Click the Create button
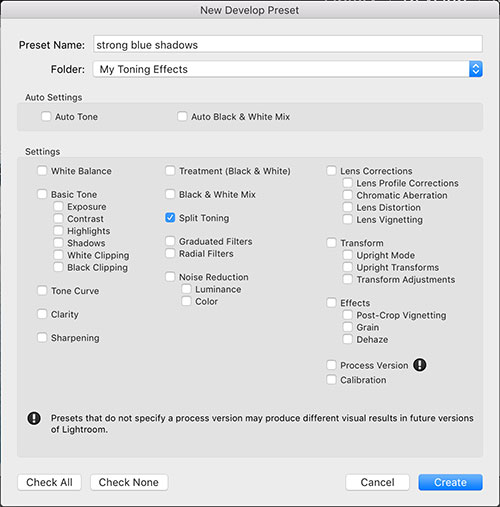This screenshot has height=507, width=500. point(450,482)
